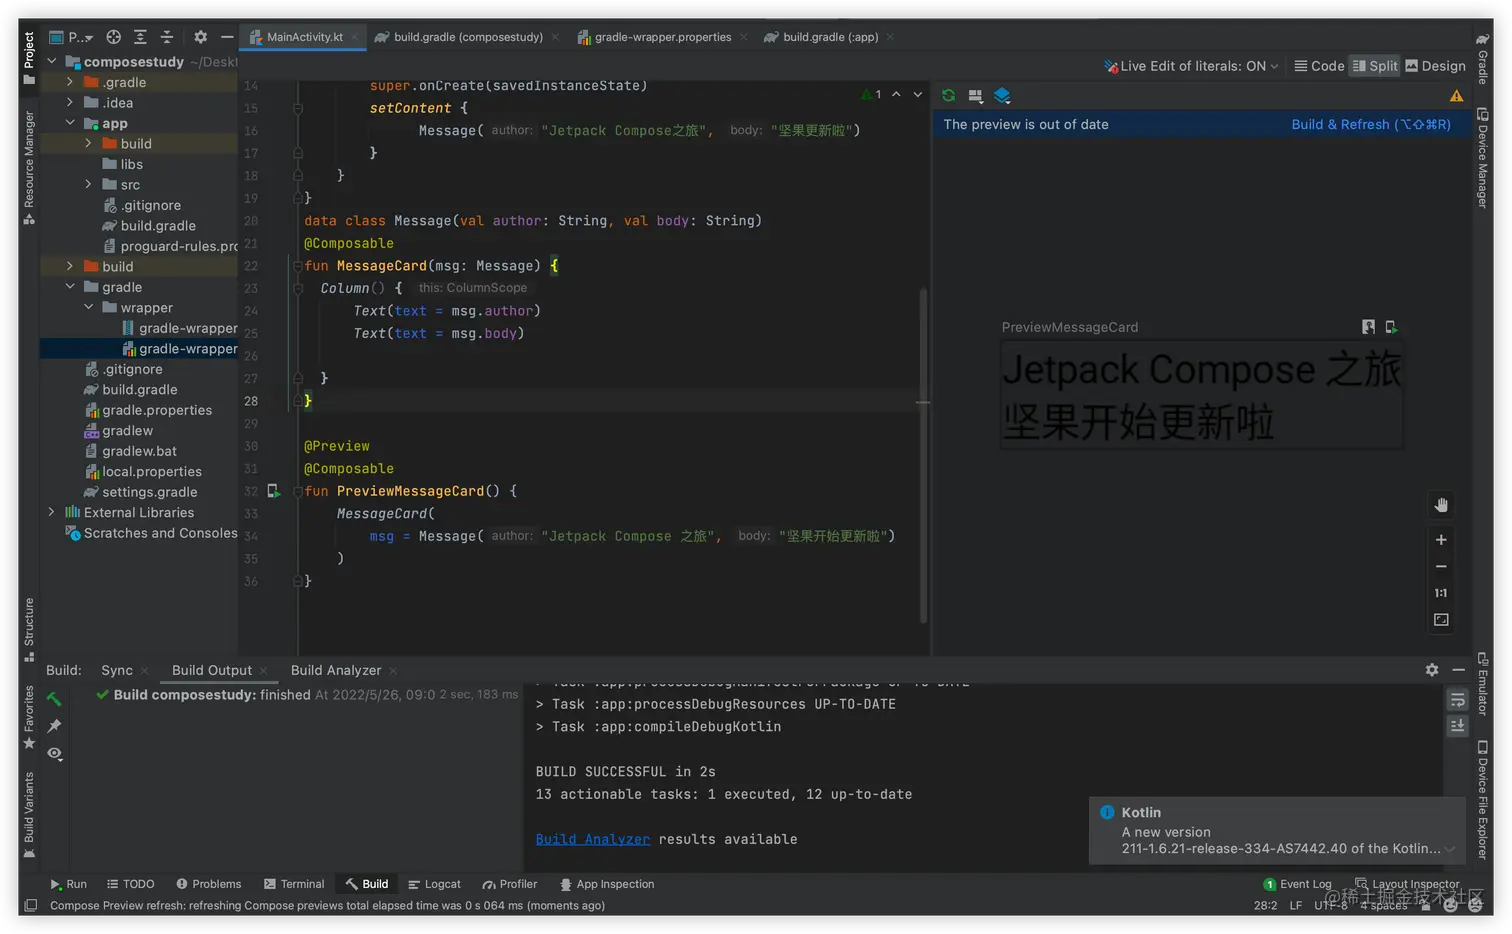Screen dimensions: 1512x934
Task: Click the pin tab icon in Build panel
Action: pos(54,726)
